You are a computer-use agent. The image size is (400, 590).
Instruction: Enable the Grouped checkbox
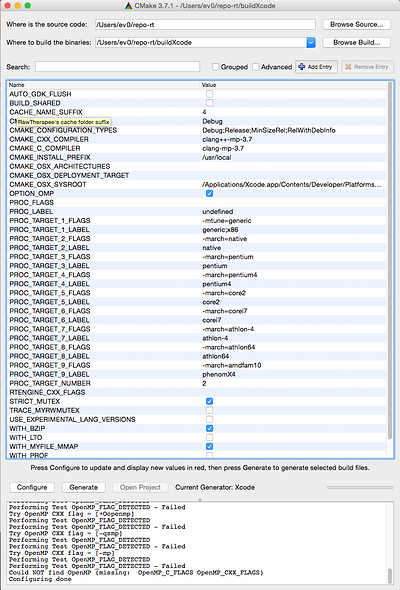tap(216, 67)
